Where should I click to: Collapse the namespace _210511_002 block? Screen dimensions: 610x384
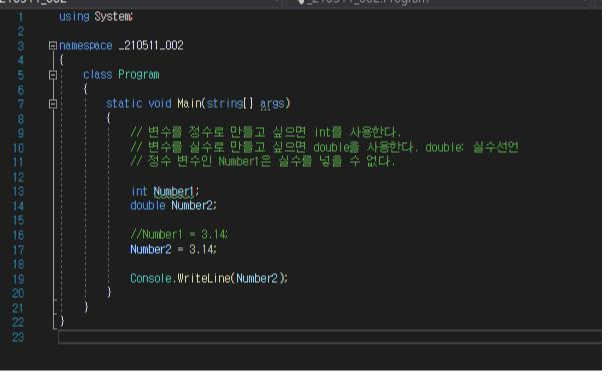click(x=53, y=46)
